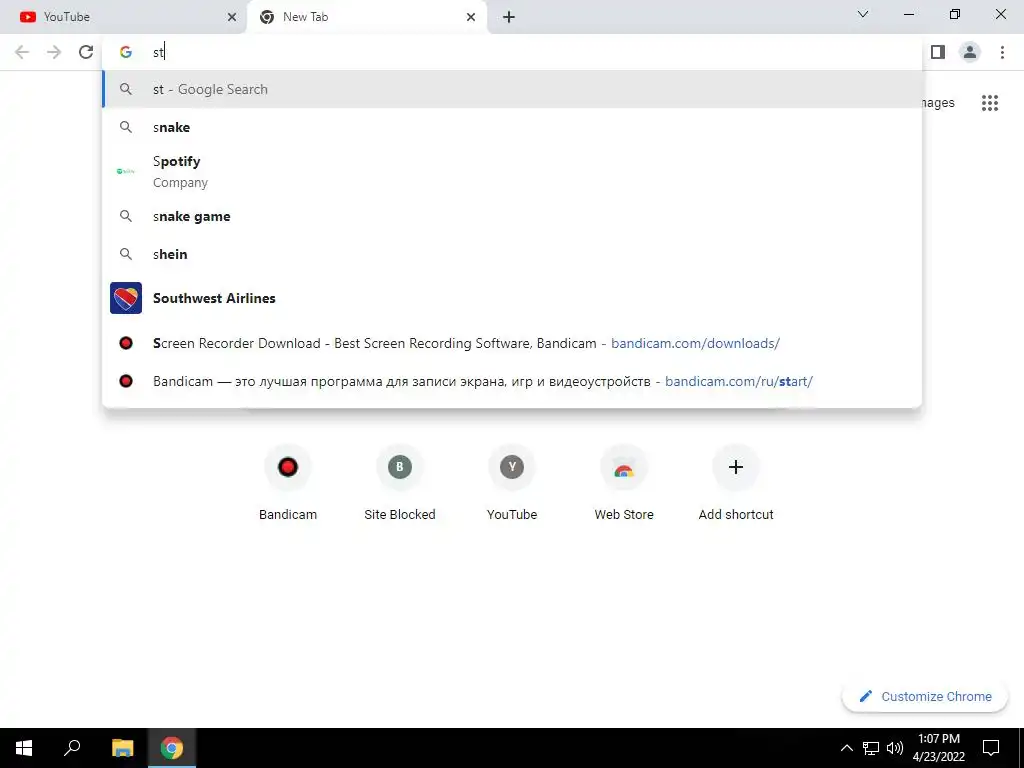Open the Windows notification center
1024x768 pixels.
[991, 748]
